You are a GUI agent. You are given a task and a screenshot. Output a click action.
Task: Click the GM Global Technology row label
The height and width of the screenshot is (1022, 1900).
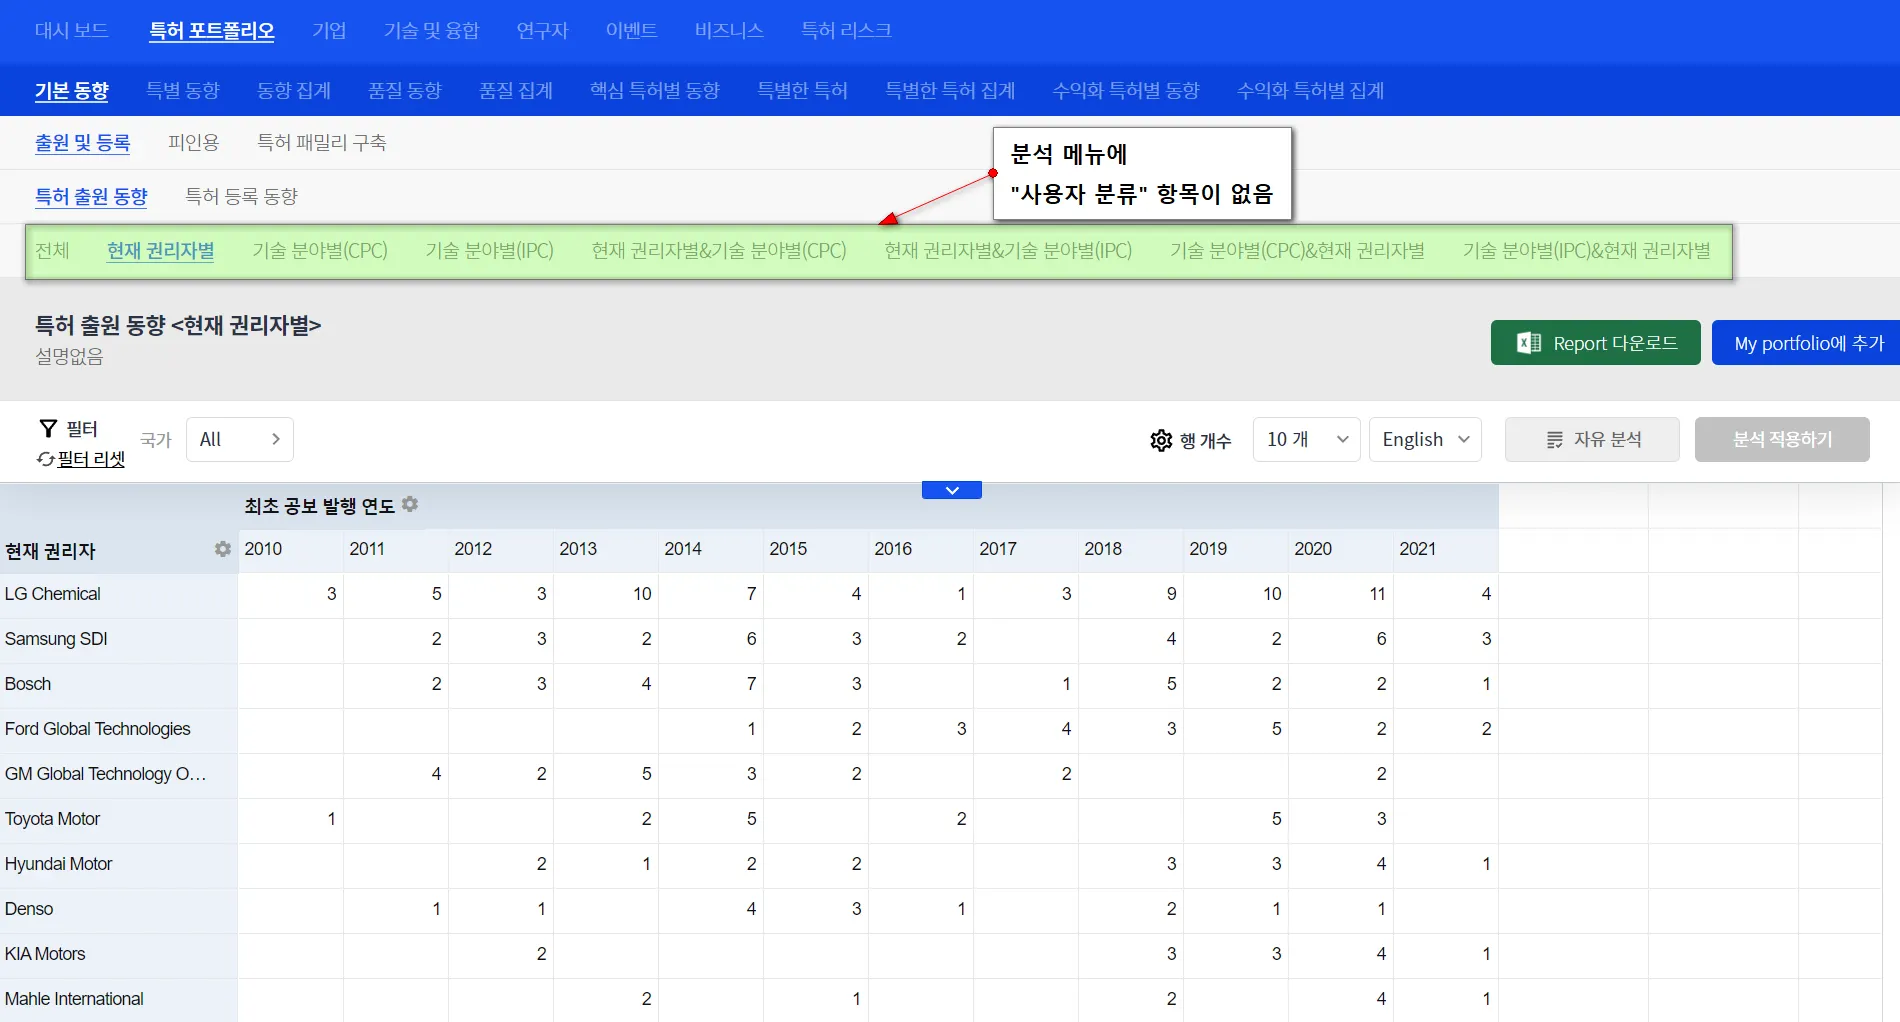(106, 774)
